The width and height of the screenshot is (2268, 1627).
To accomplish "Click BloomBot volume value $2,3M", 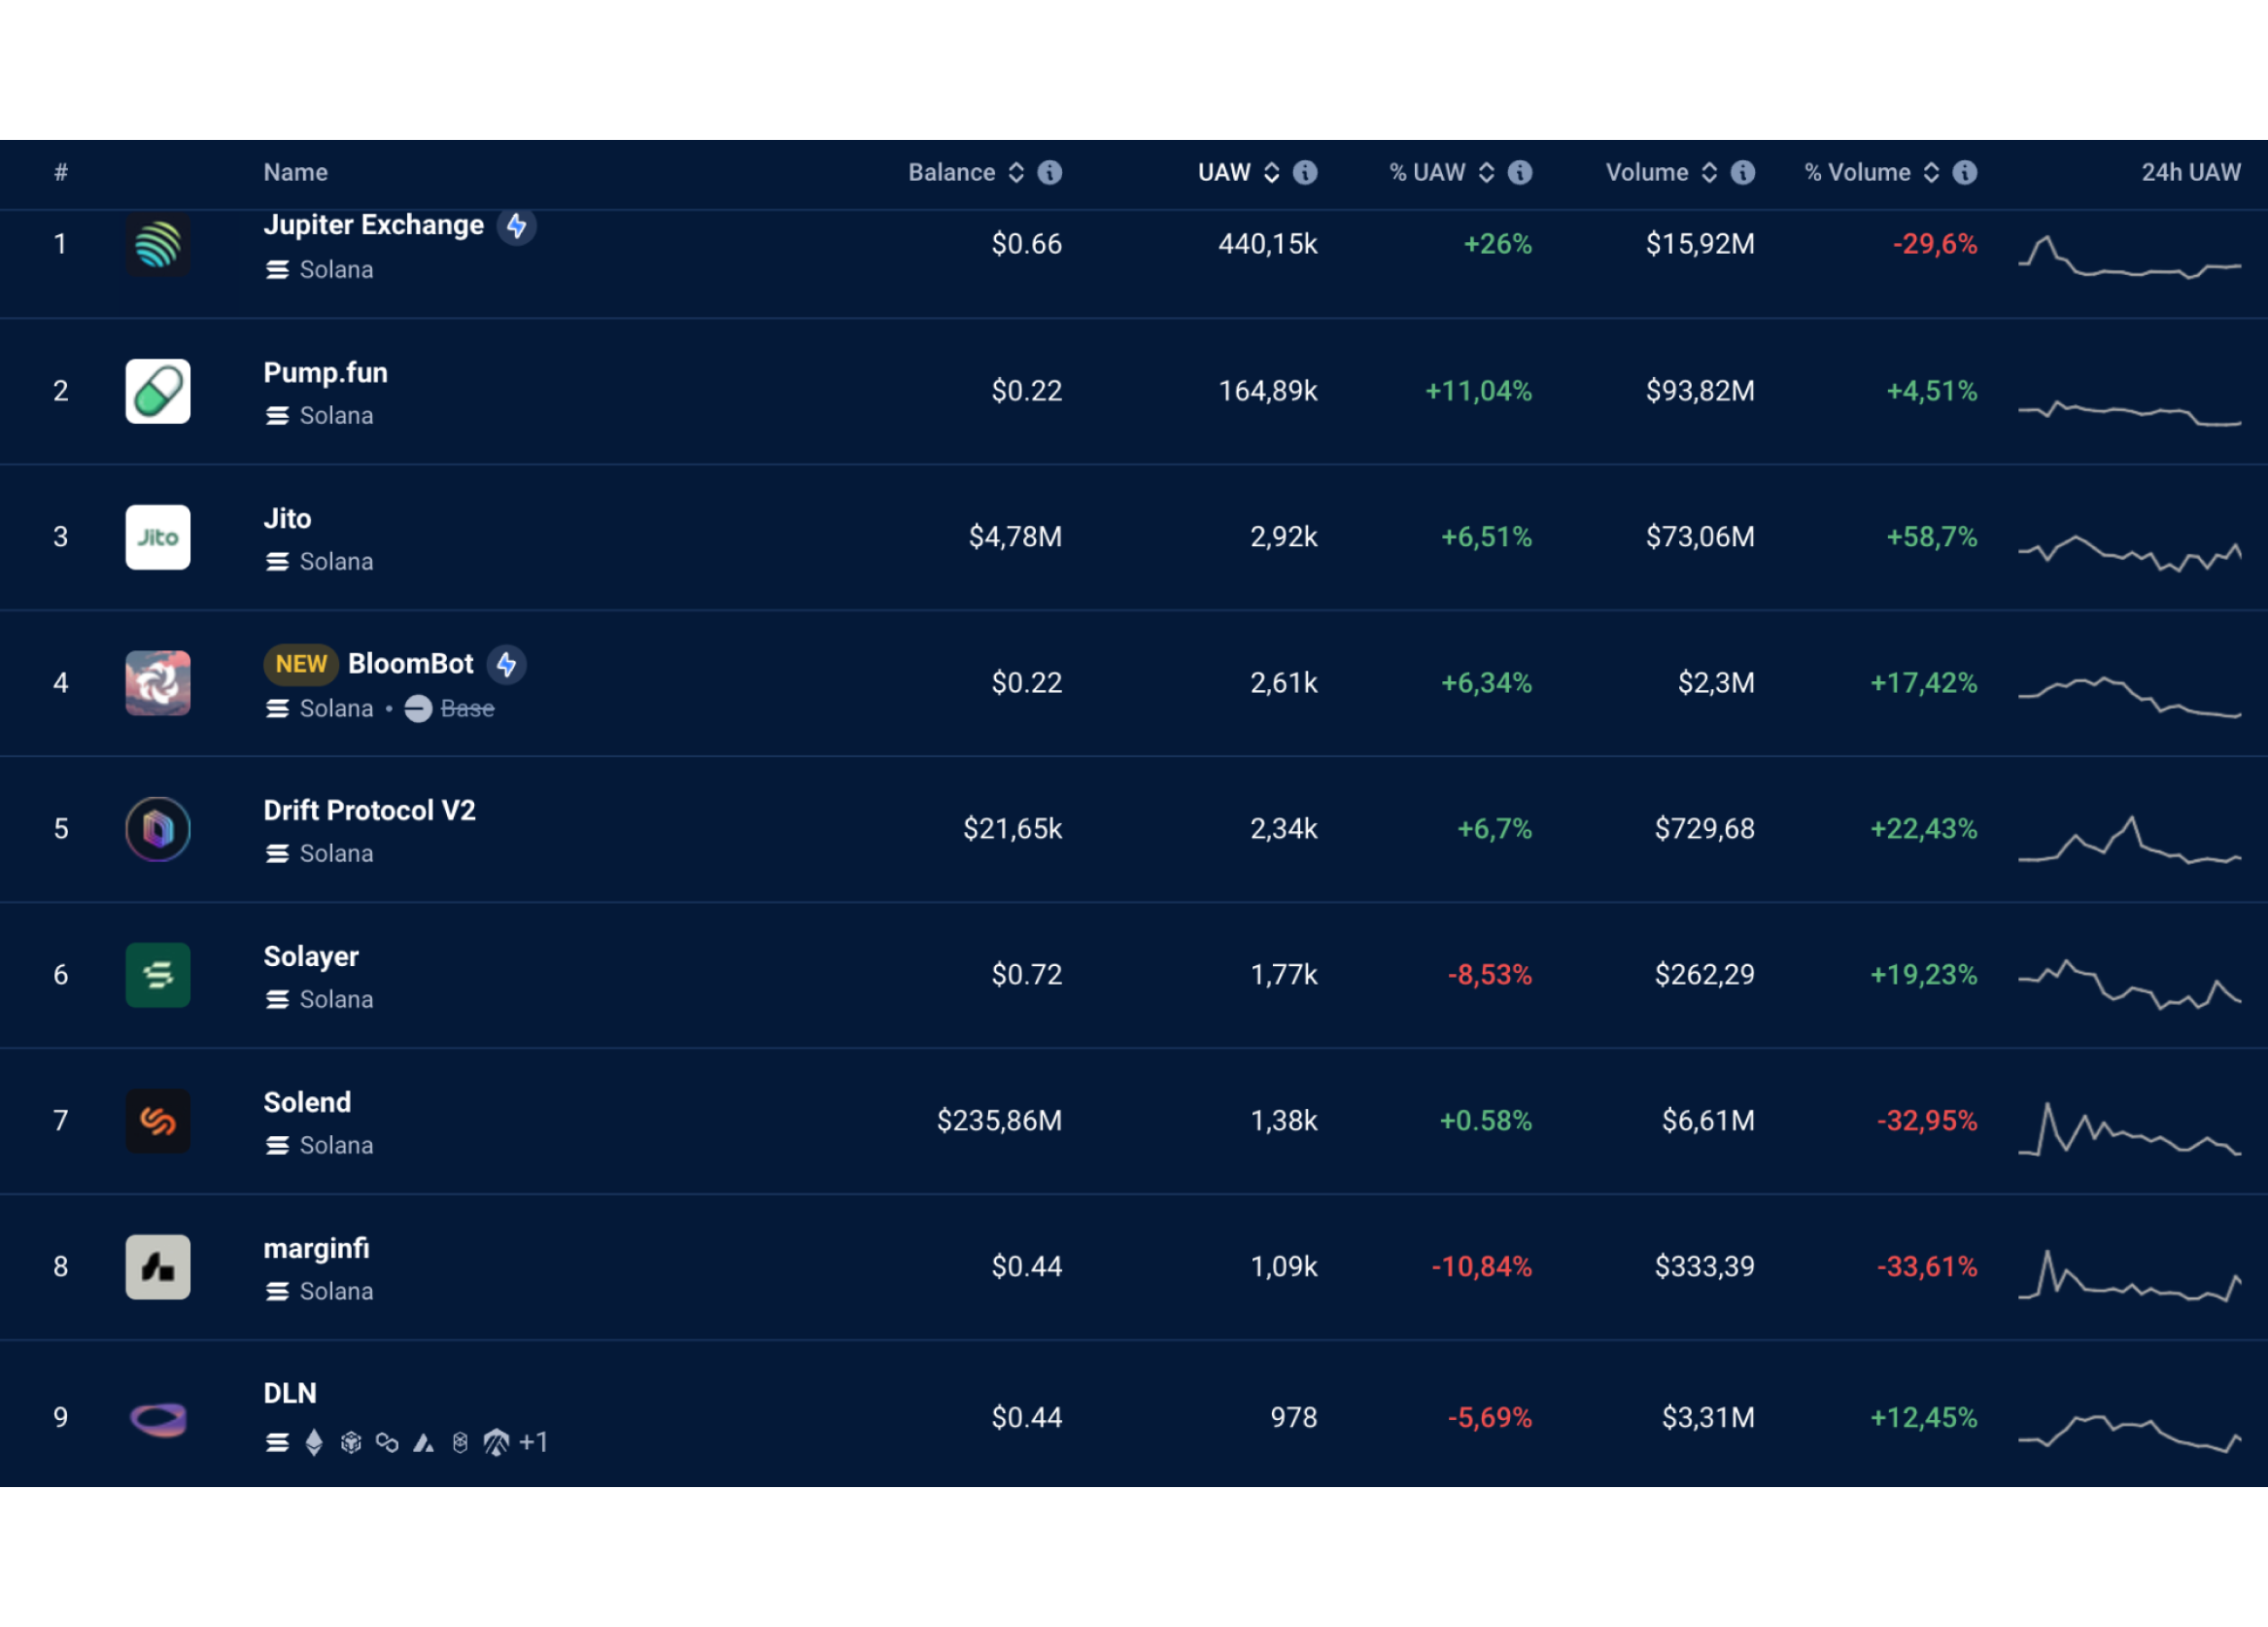I will [1716, 683].
